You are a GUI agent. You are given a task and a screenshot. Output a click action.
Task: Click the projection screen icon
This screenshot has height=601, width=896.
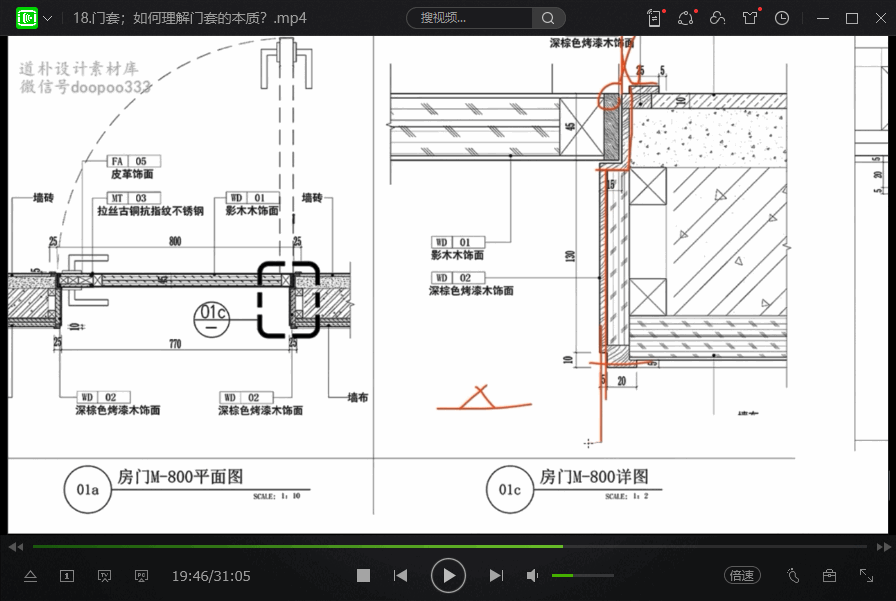click(141, 576)
